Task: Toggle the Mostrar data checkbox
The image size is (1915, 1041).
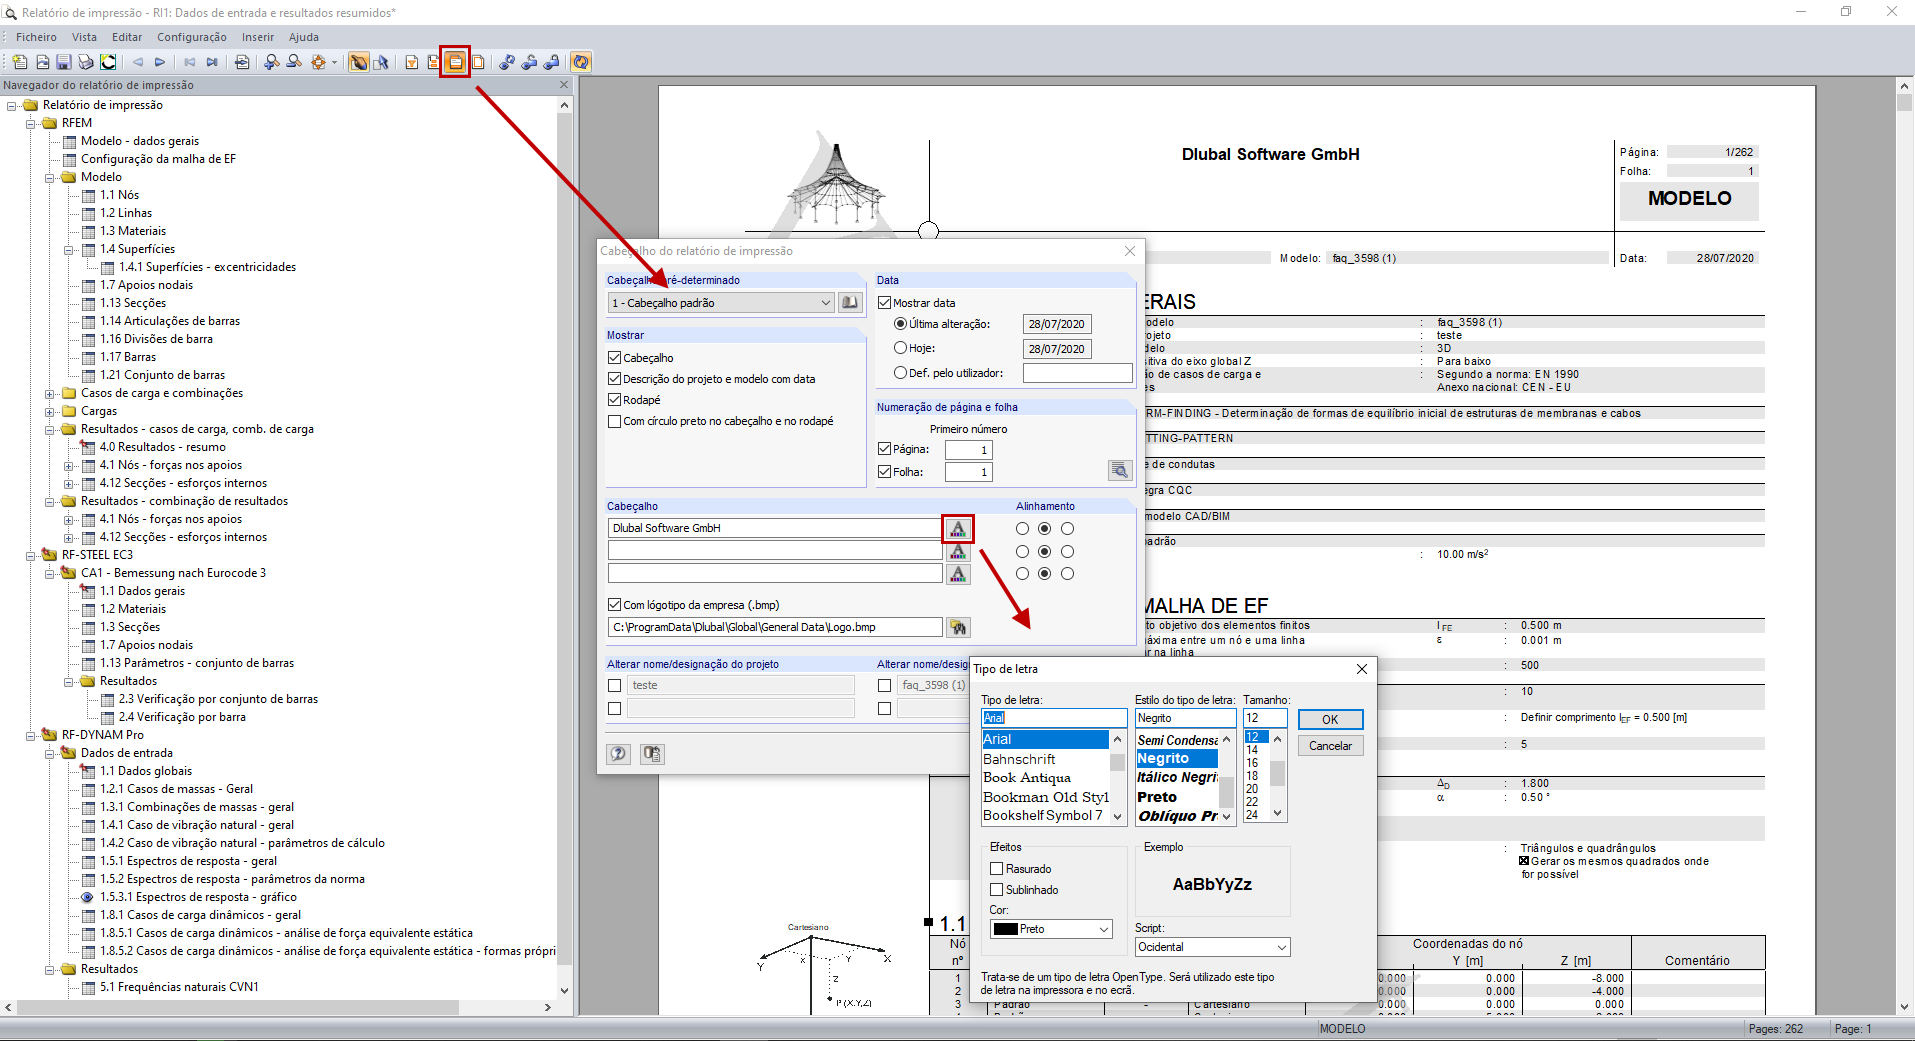Action: coord(884,302)
